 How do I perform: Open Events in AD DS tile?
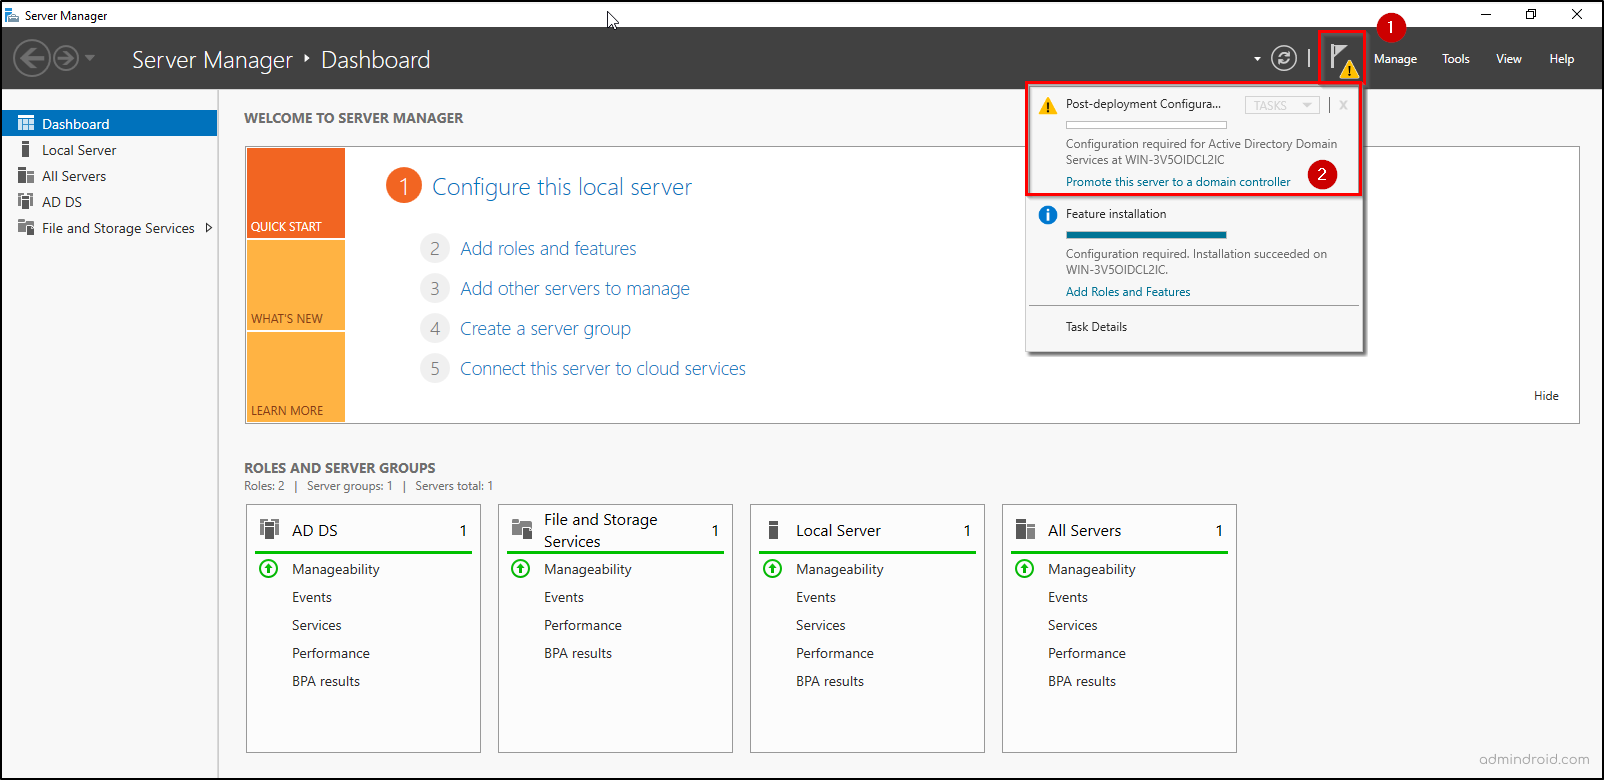click(x=312, y=597)
